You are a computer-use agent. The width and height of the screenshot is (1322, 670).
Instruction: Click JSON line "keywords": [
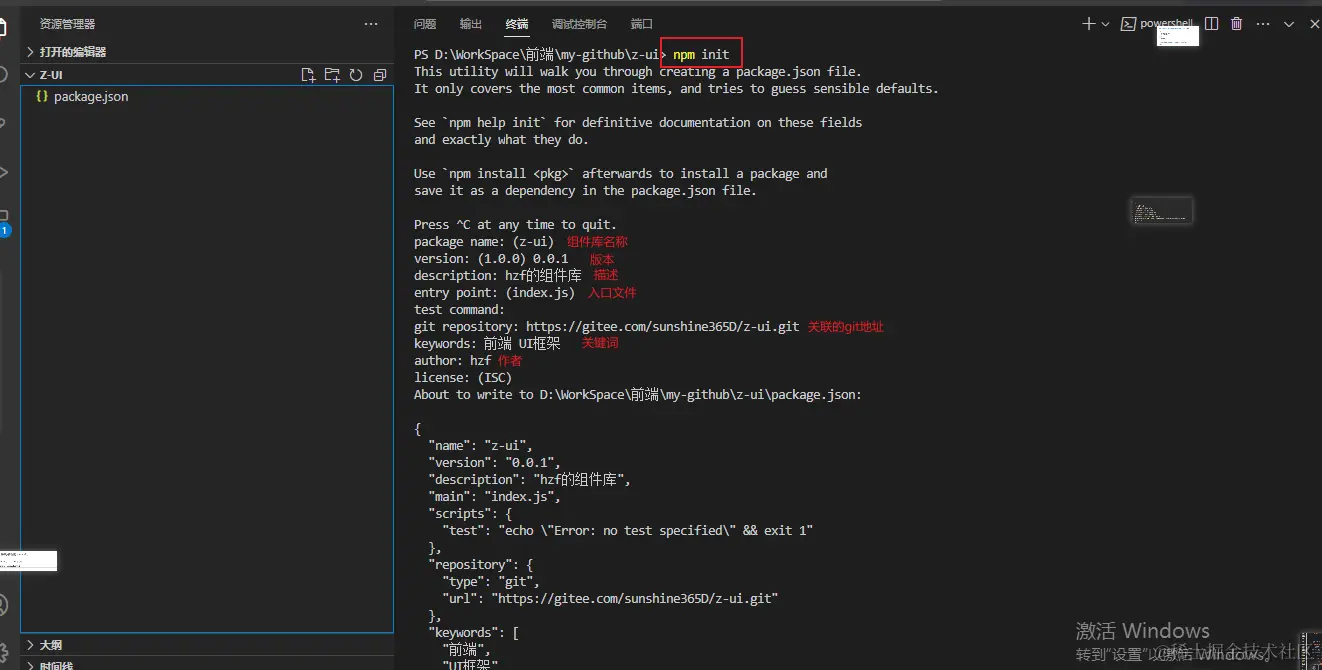click(x=473, y=633)
